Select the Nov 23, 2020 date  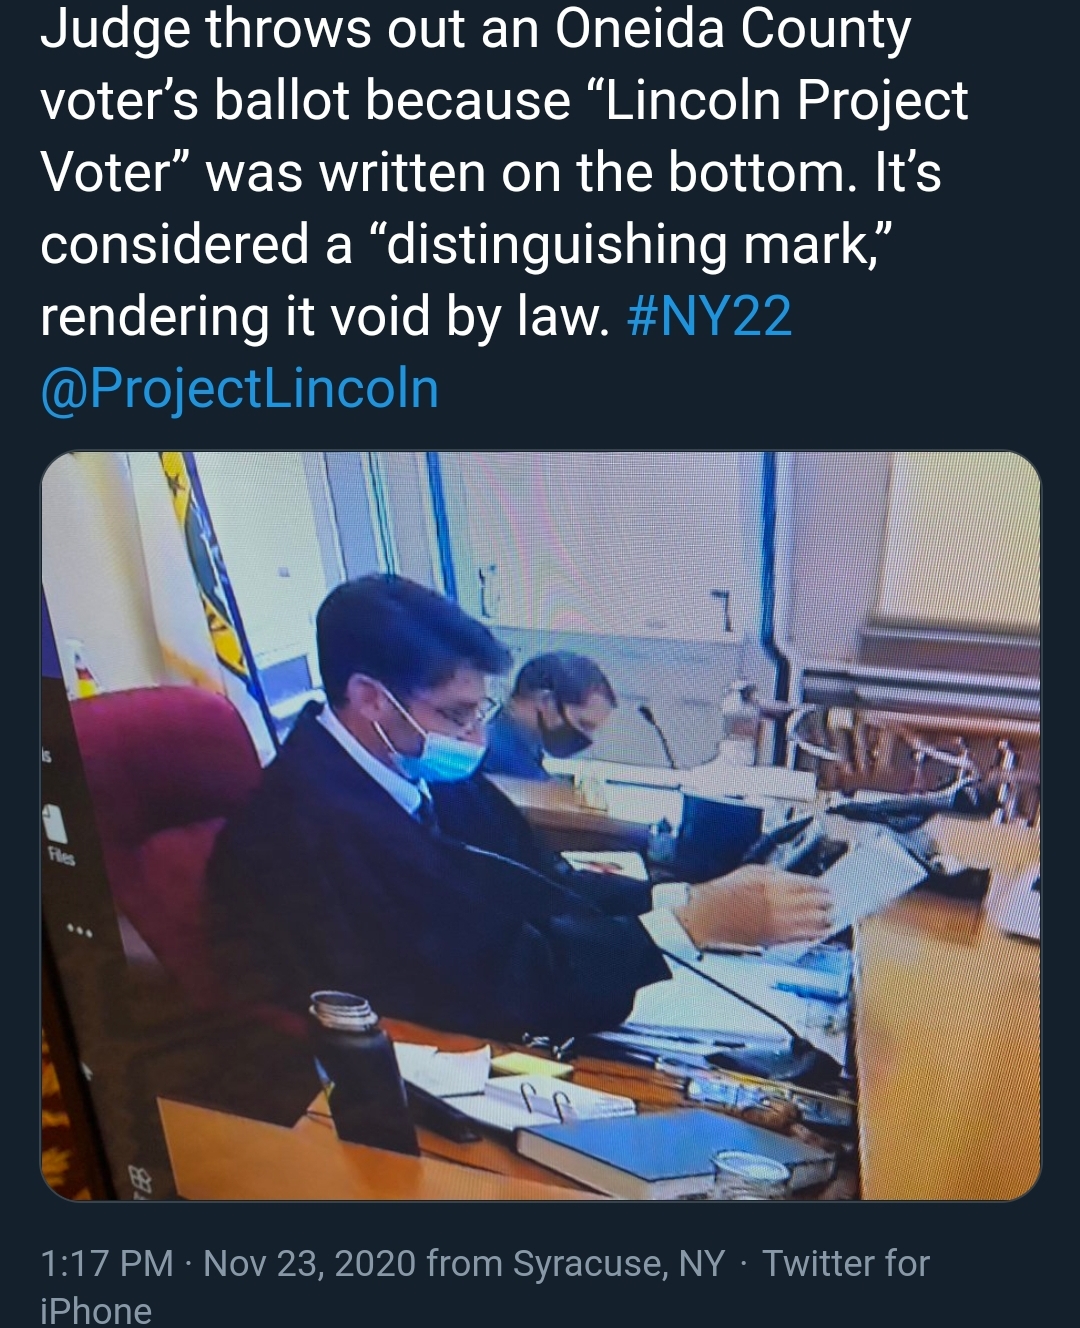pyautogui.click(x=309, y=1263)
